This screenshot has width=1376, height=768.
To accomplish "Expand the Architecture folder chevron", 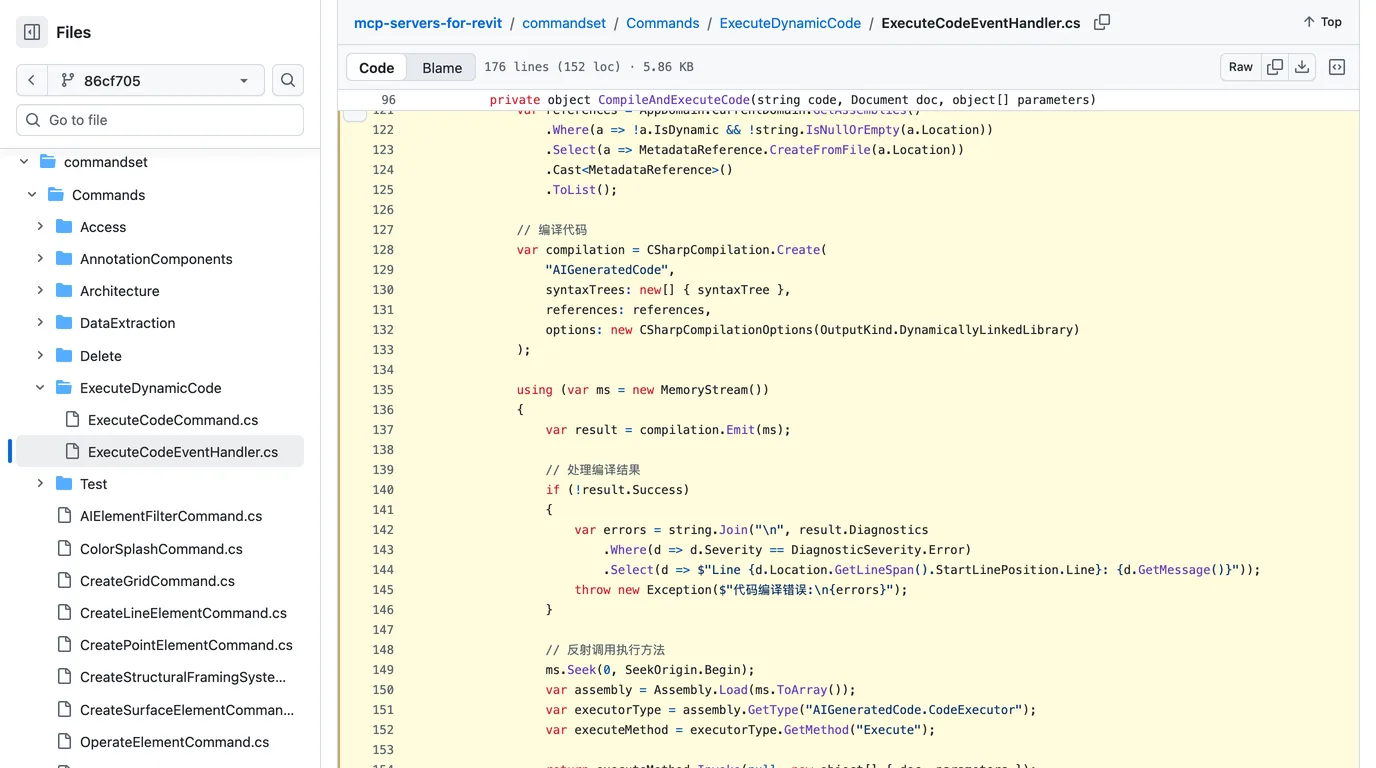I will [x=40, y=291].
